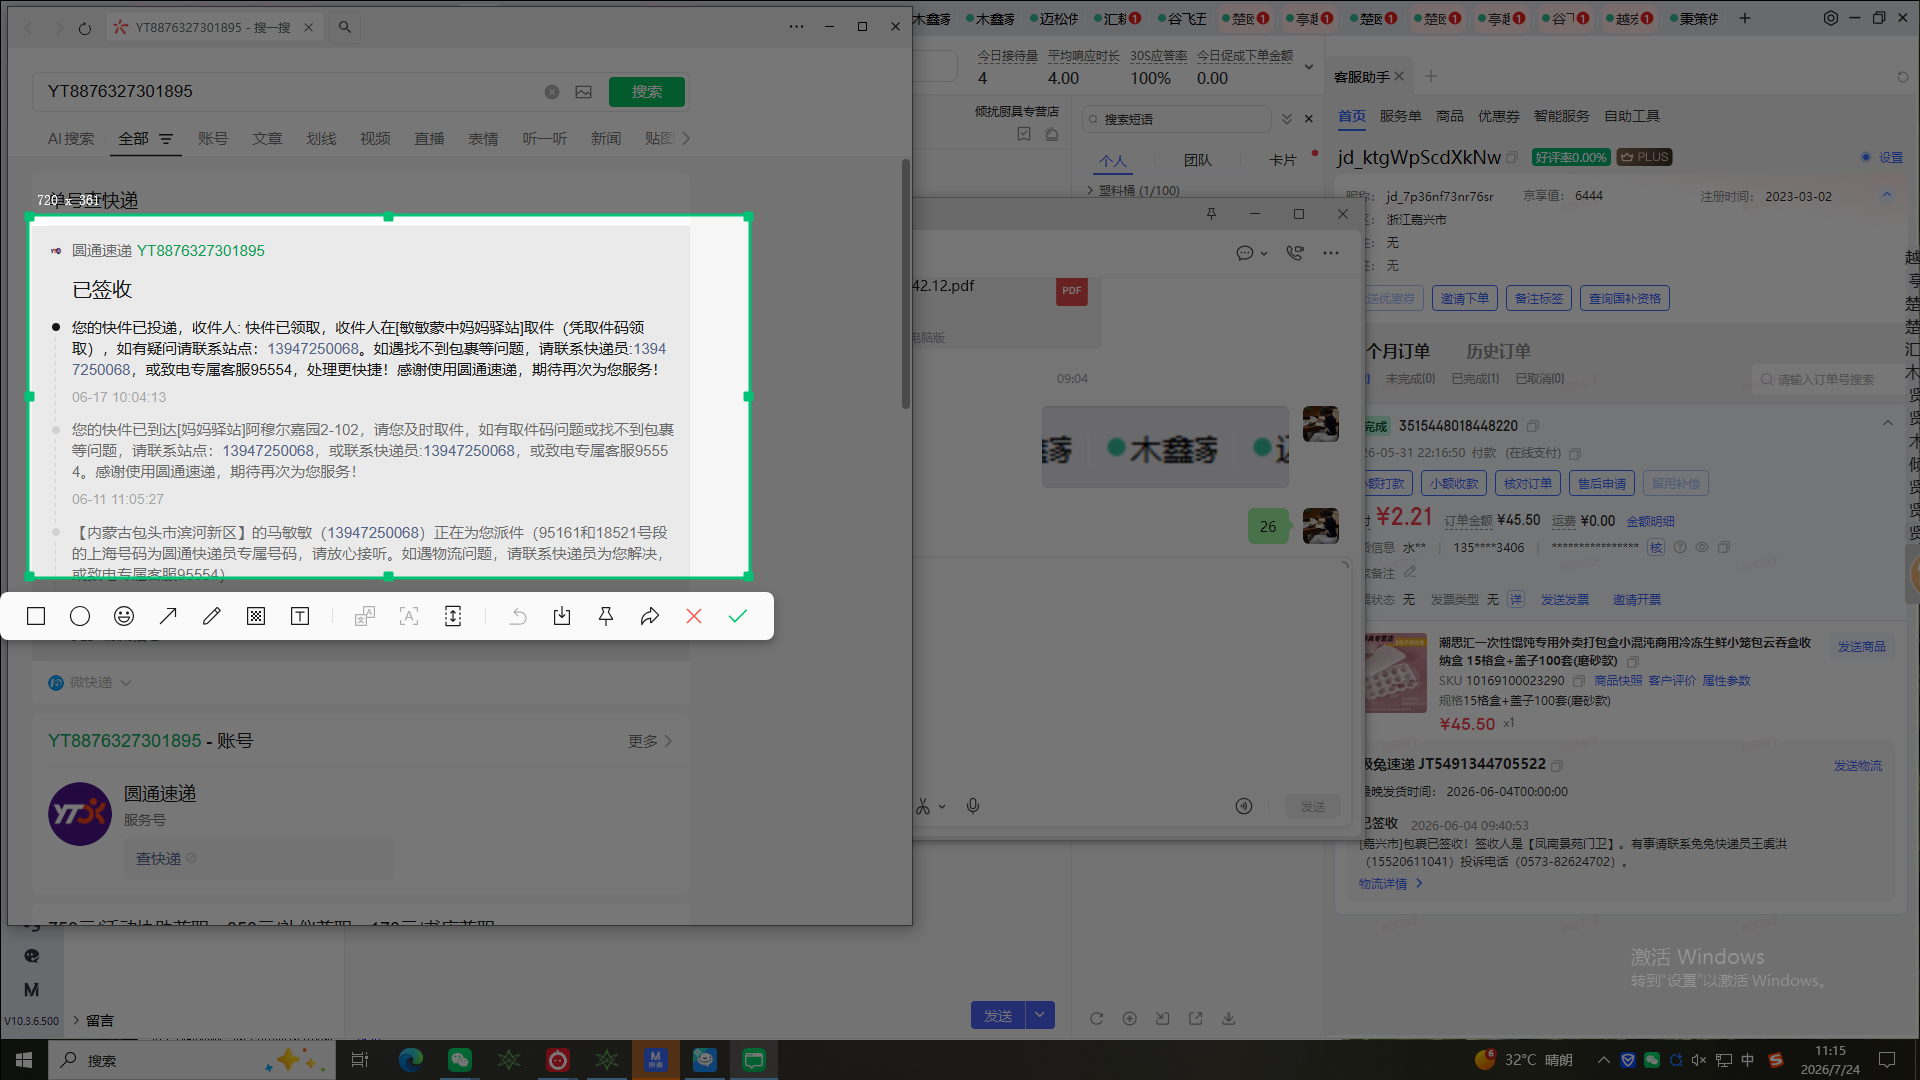Clear the search box text
Image resolution: width=1920 pixels, height=1080 pixels.
[552, 92]
